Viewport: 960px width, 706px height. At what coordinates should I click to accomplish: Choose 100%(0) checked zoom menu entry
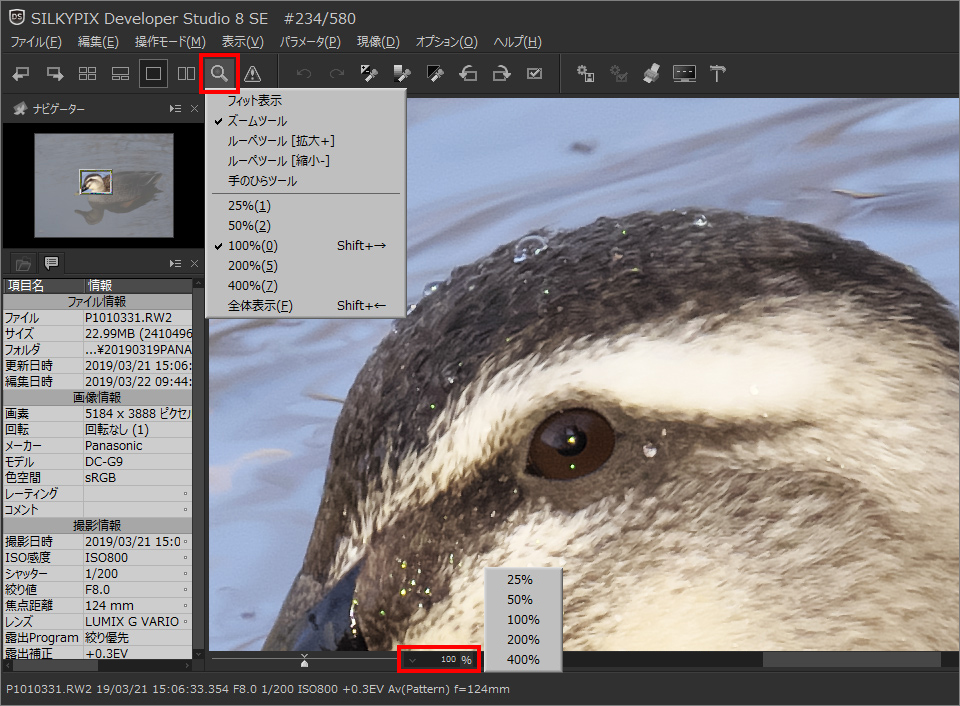click(x=252, y=246)
